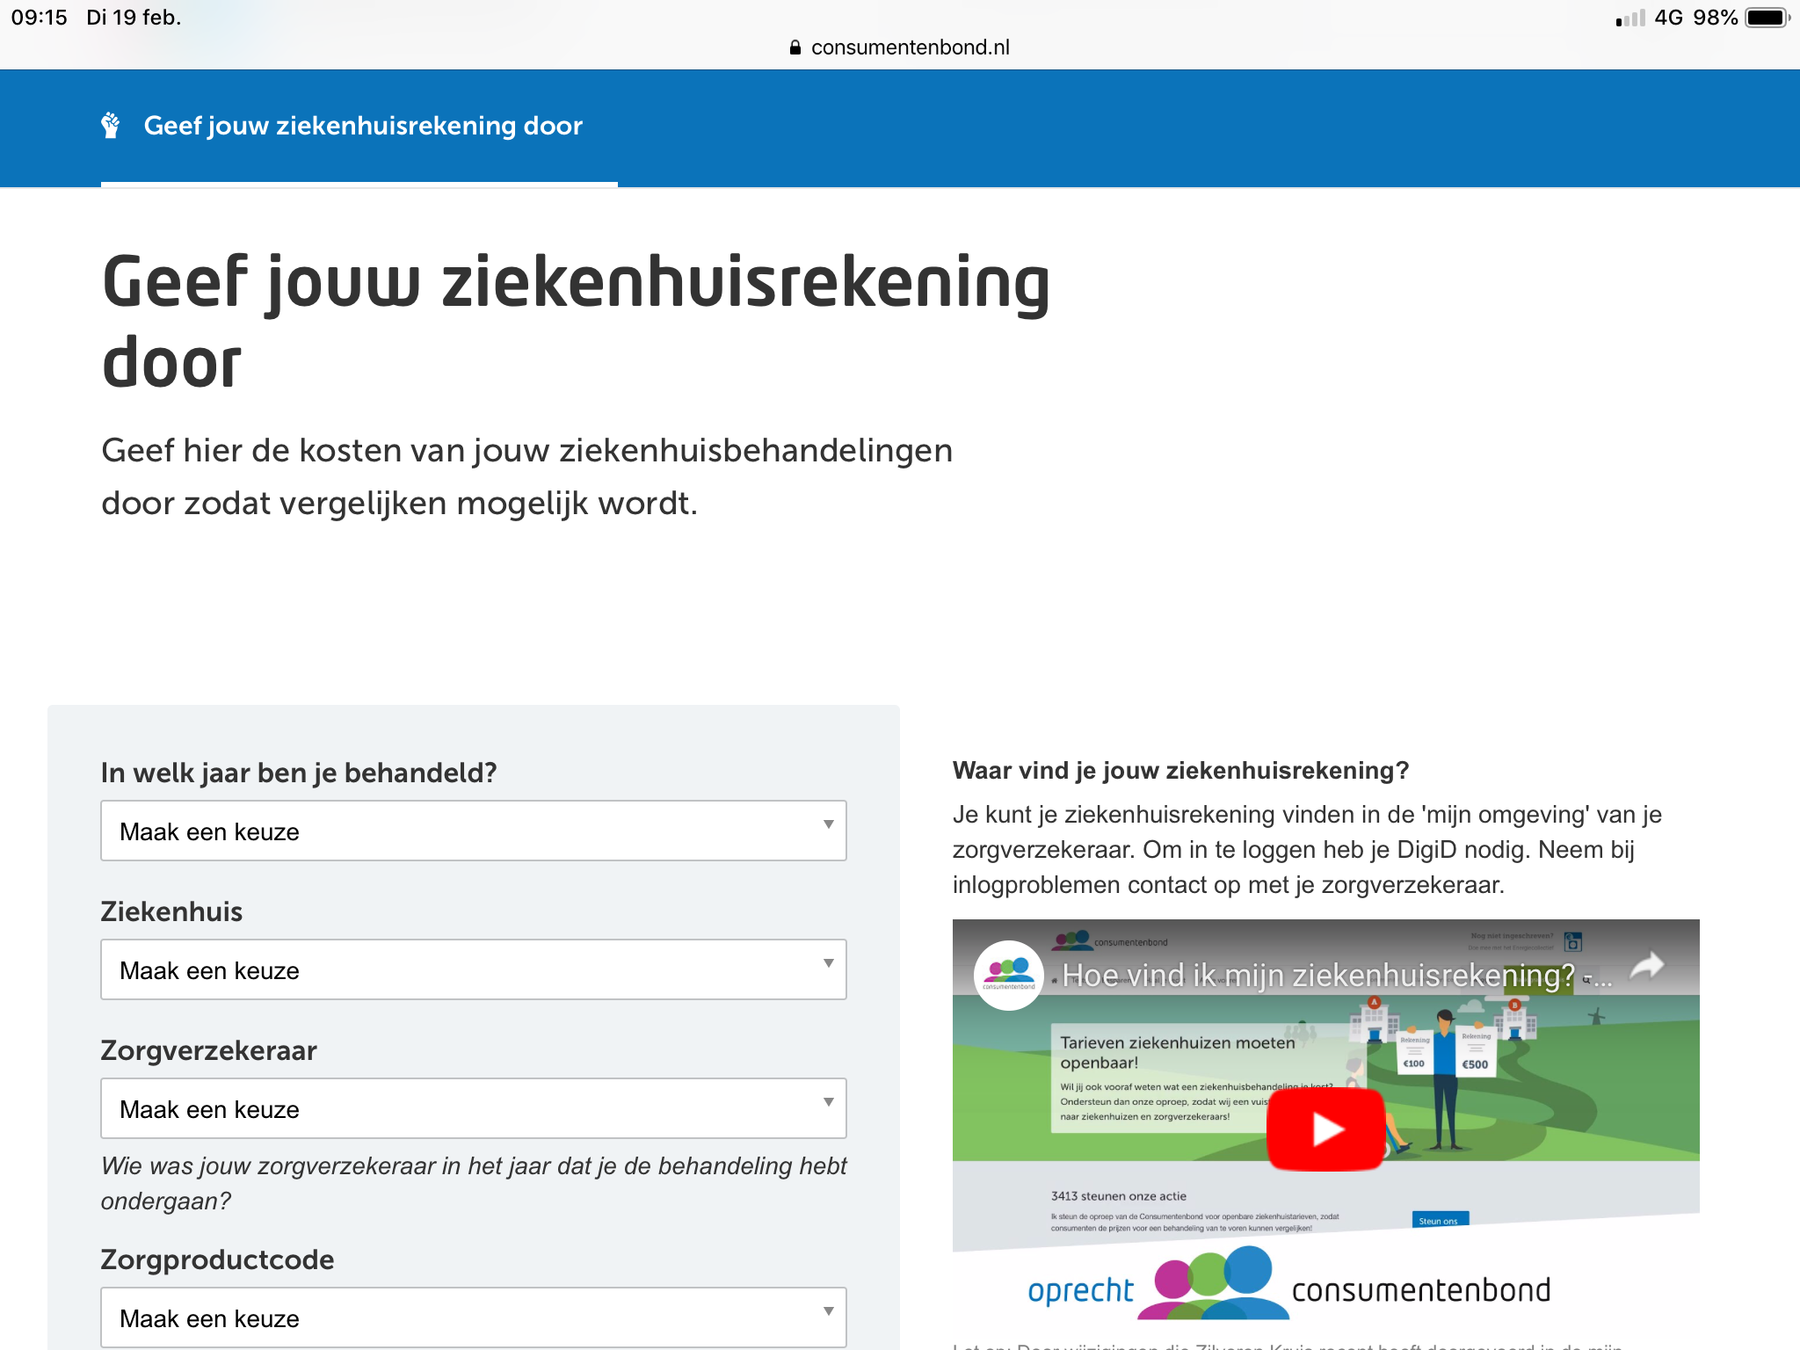Select the 'Geef jouw ziekenhuisrekening door' tab

(x=359, y=127)
